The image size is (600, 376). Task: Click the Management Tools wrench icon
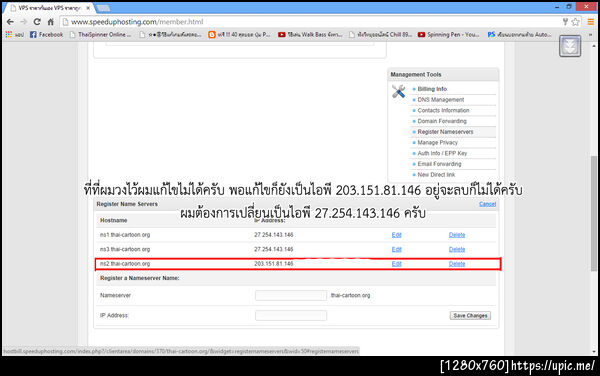point(398,91)
